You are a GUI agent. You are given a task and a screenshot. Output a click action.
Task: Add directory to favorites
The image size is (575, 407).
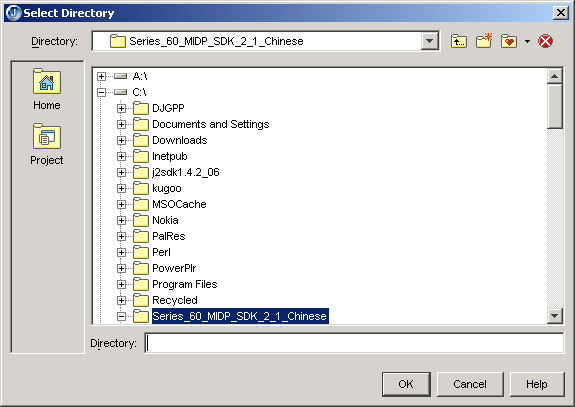[509, 41]
